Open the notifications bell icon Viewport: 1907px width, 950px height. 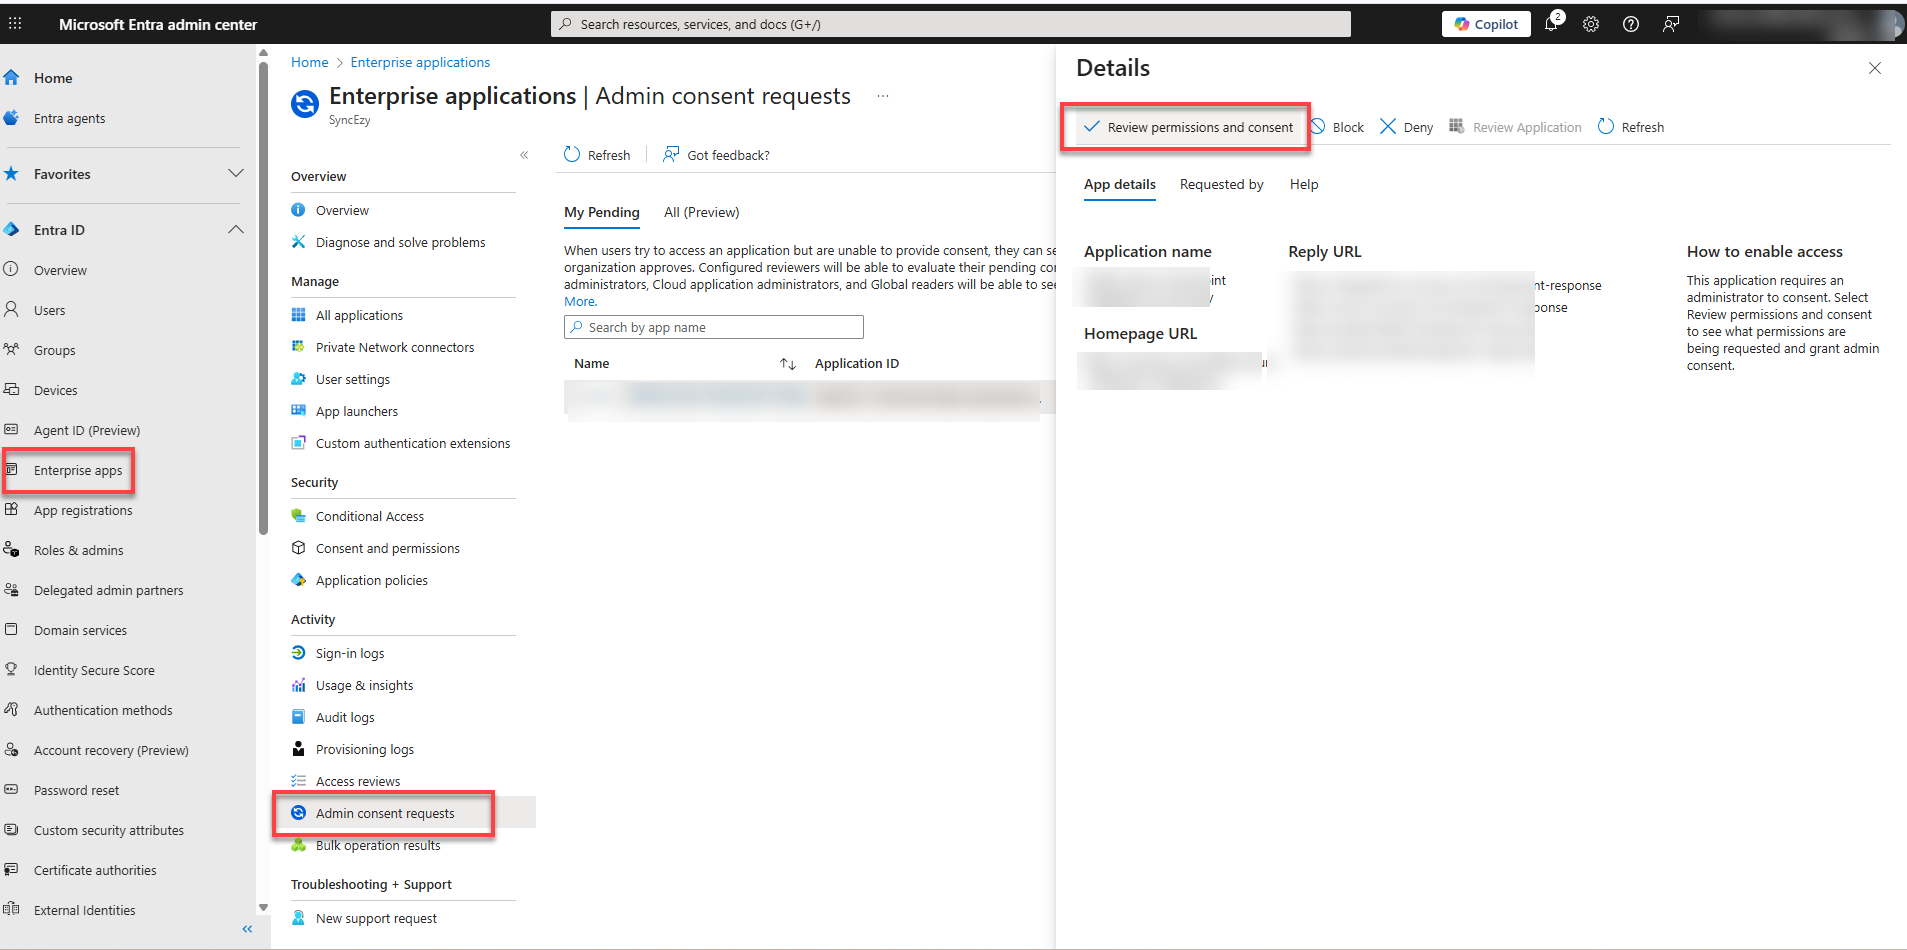tap(1551, 24)
